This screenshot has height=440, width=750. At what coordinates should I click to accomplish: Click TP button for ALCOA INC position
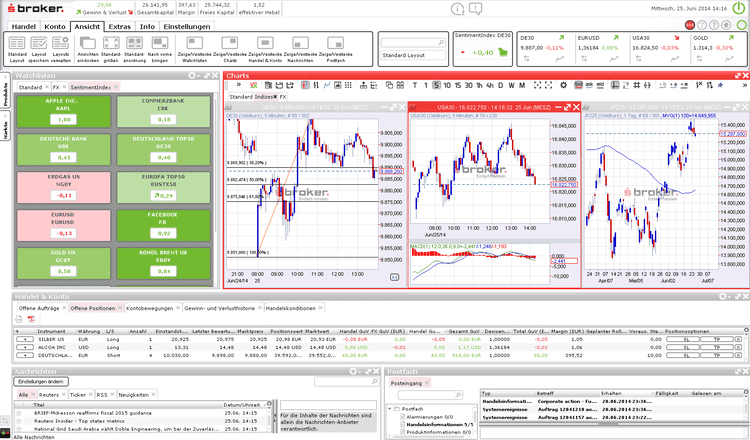(x=717, y=347)
